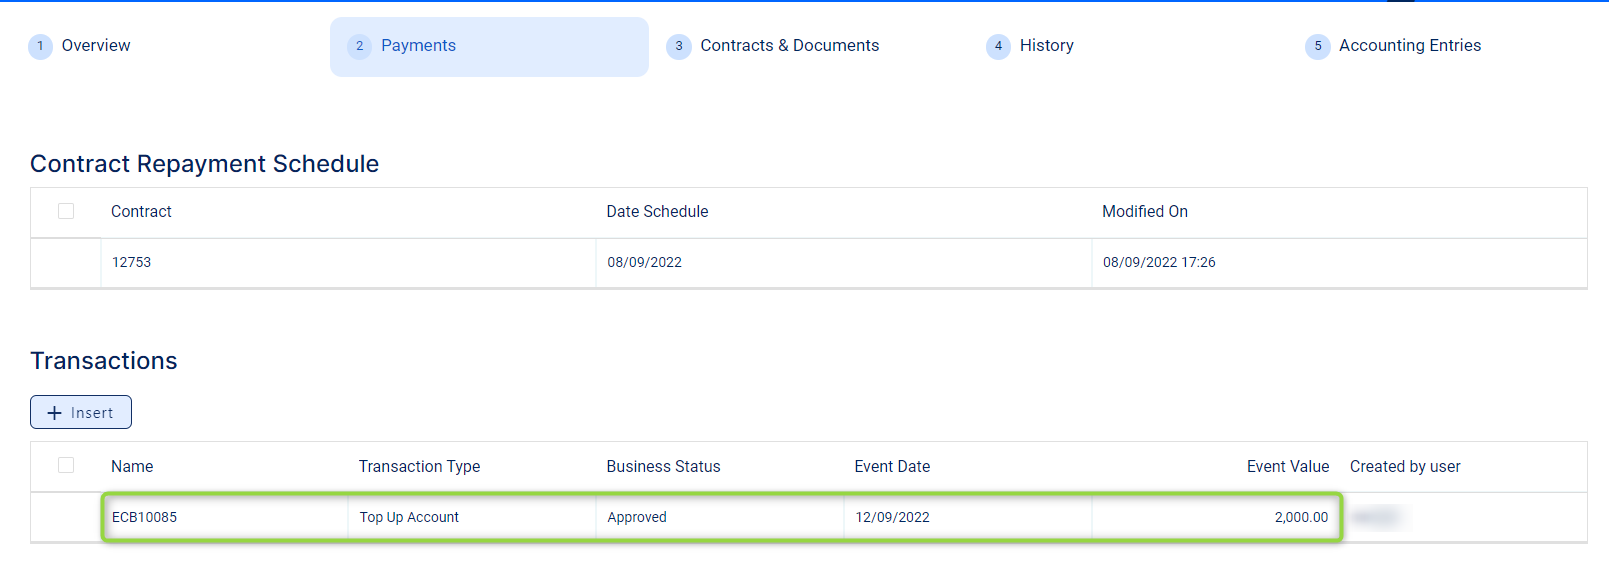Image resolution: width=1609 pixels, height=567 pixels.
Task: Click the Event Value column header
Action: click(1287, 467)
